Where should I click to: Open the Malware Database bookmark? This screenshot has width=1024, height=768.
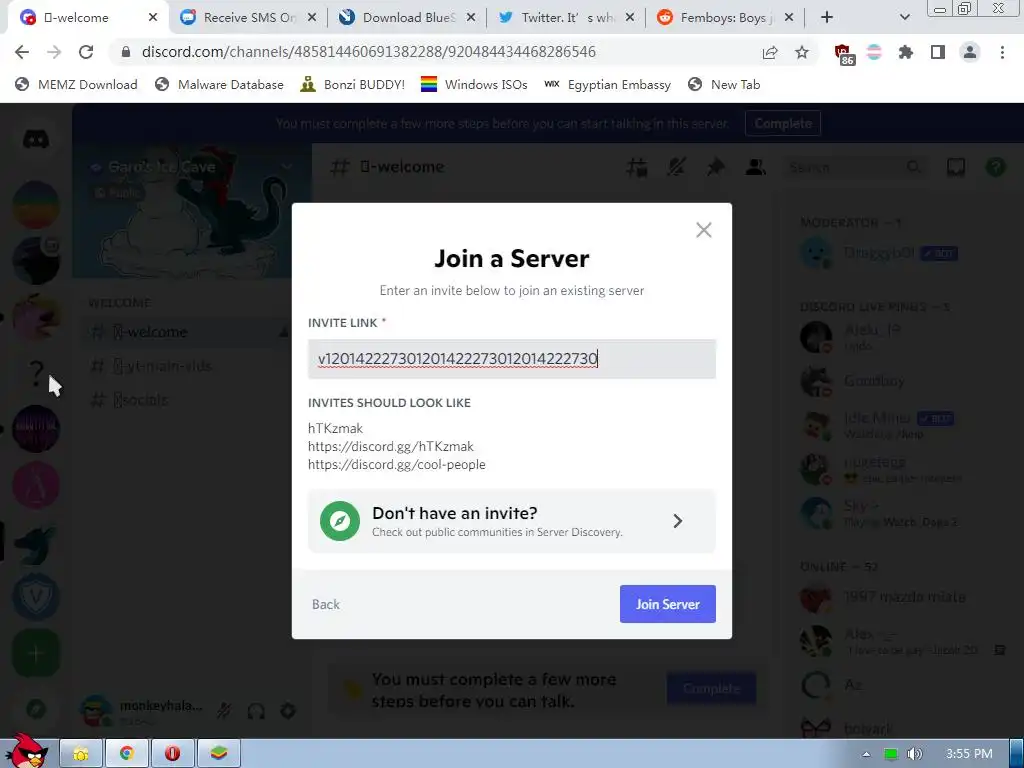coord(219,84)
